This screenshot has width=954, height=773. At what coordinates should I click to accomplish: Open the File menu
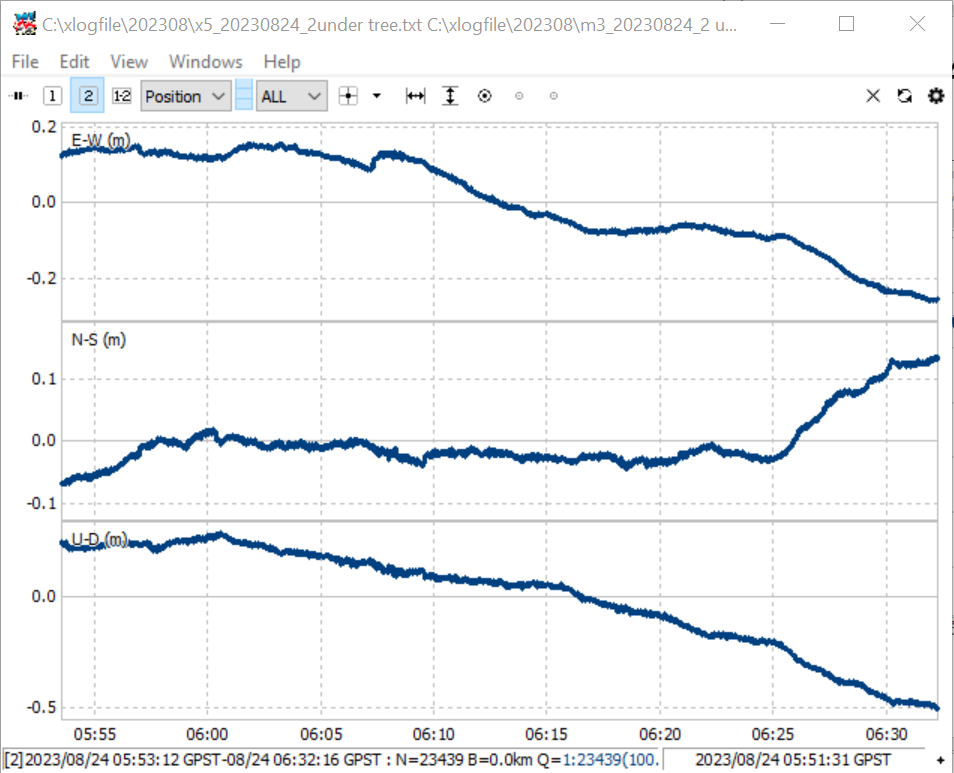point(25,61)
